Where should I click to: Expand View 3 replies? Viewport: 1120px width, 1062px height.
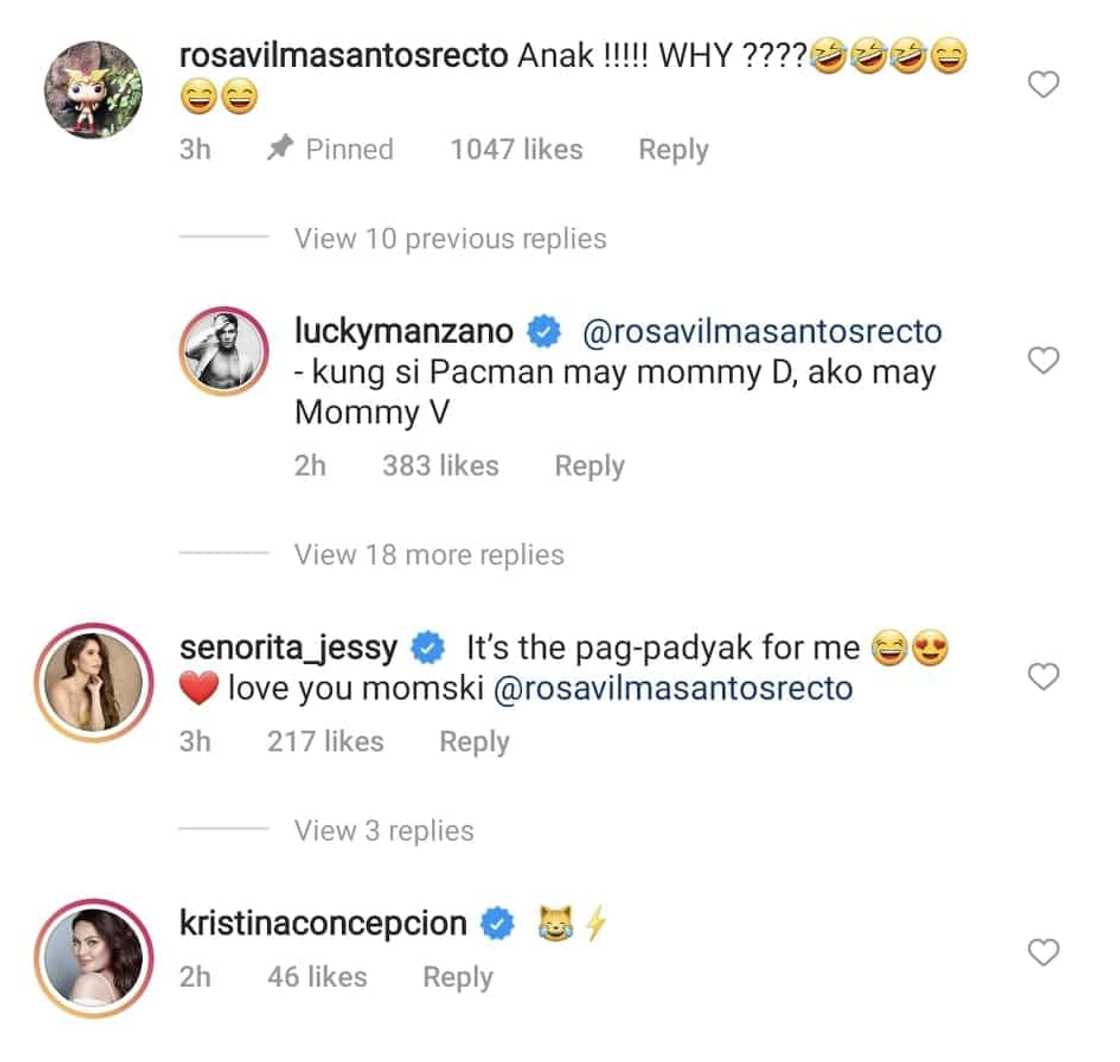(x=383, y=831)
